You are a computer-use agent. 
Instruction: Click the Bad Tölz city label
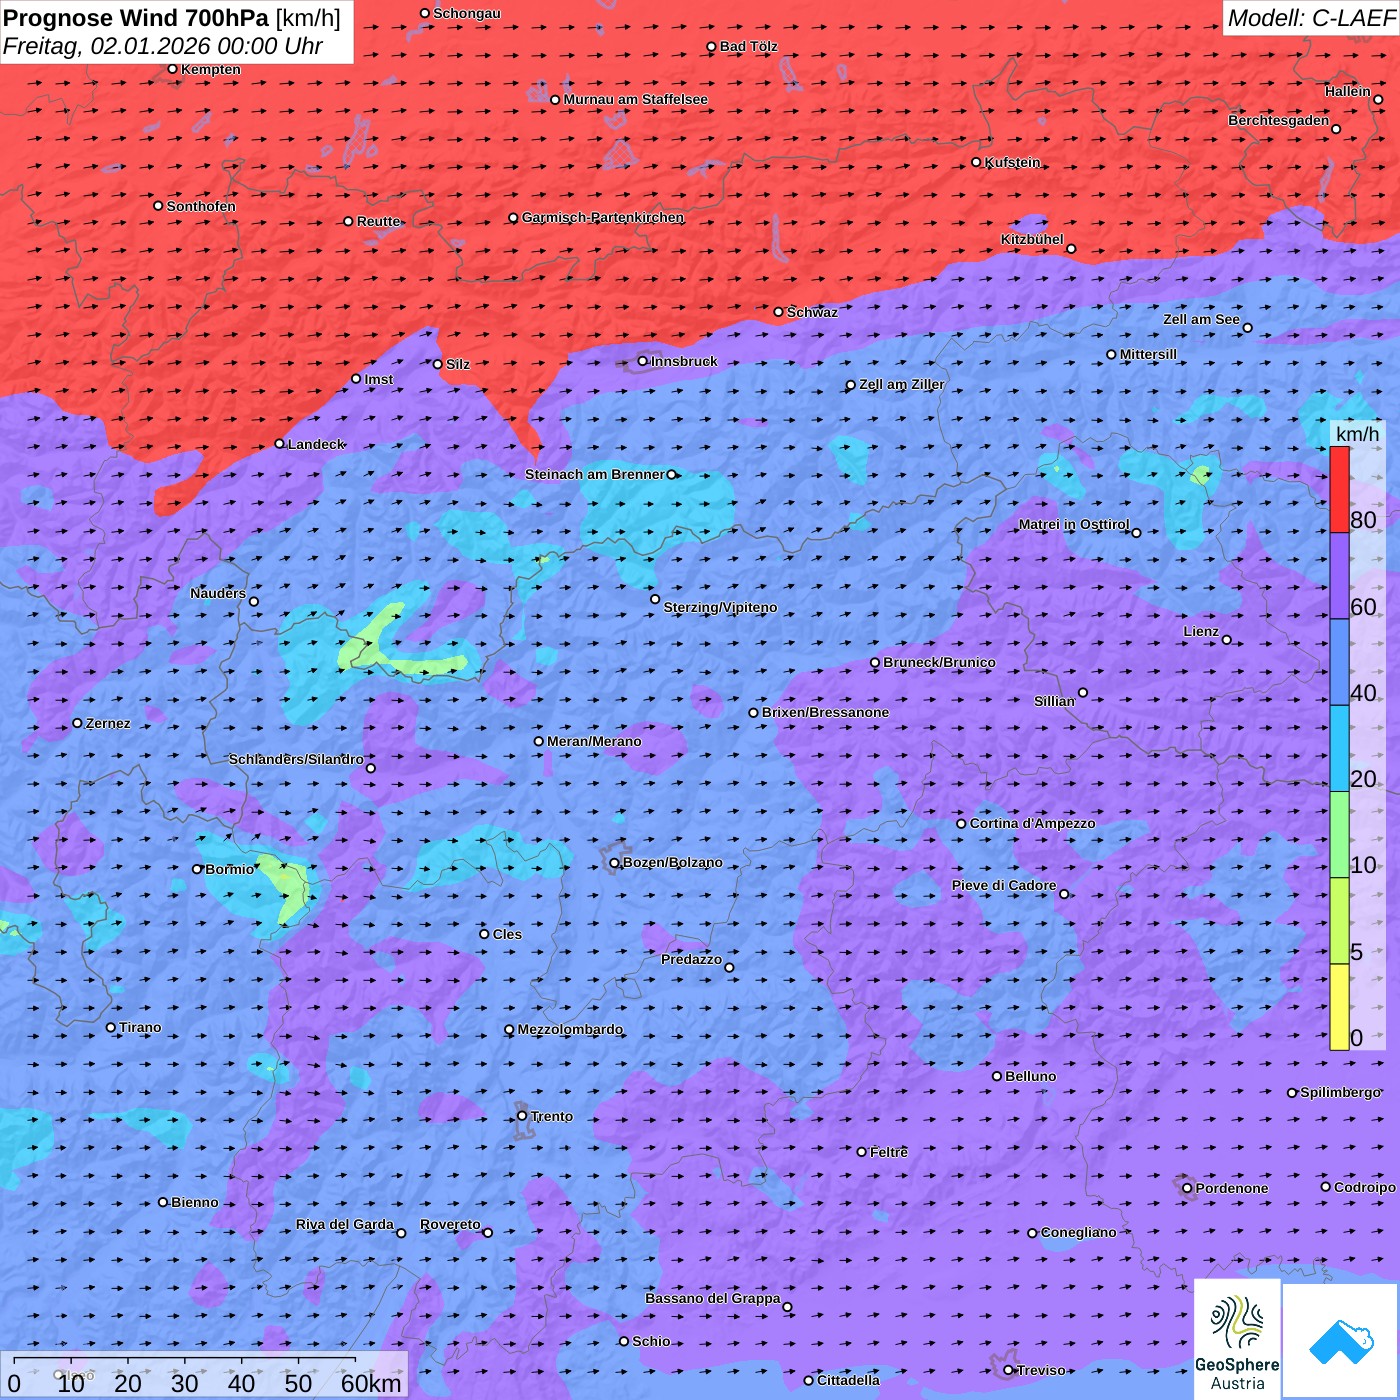coord(748,46)
